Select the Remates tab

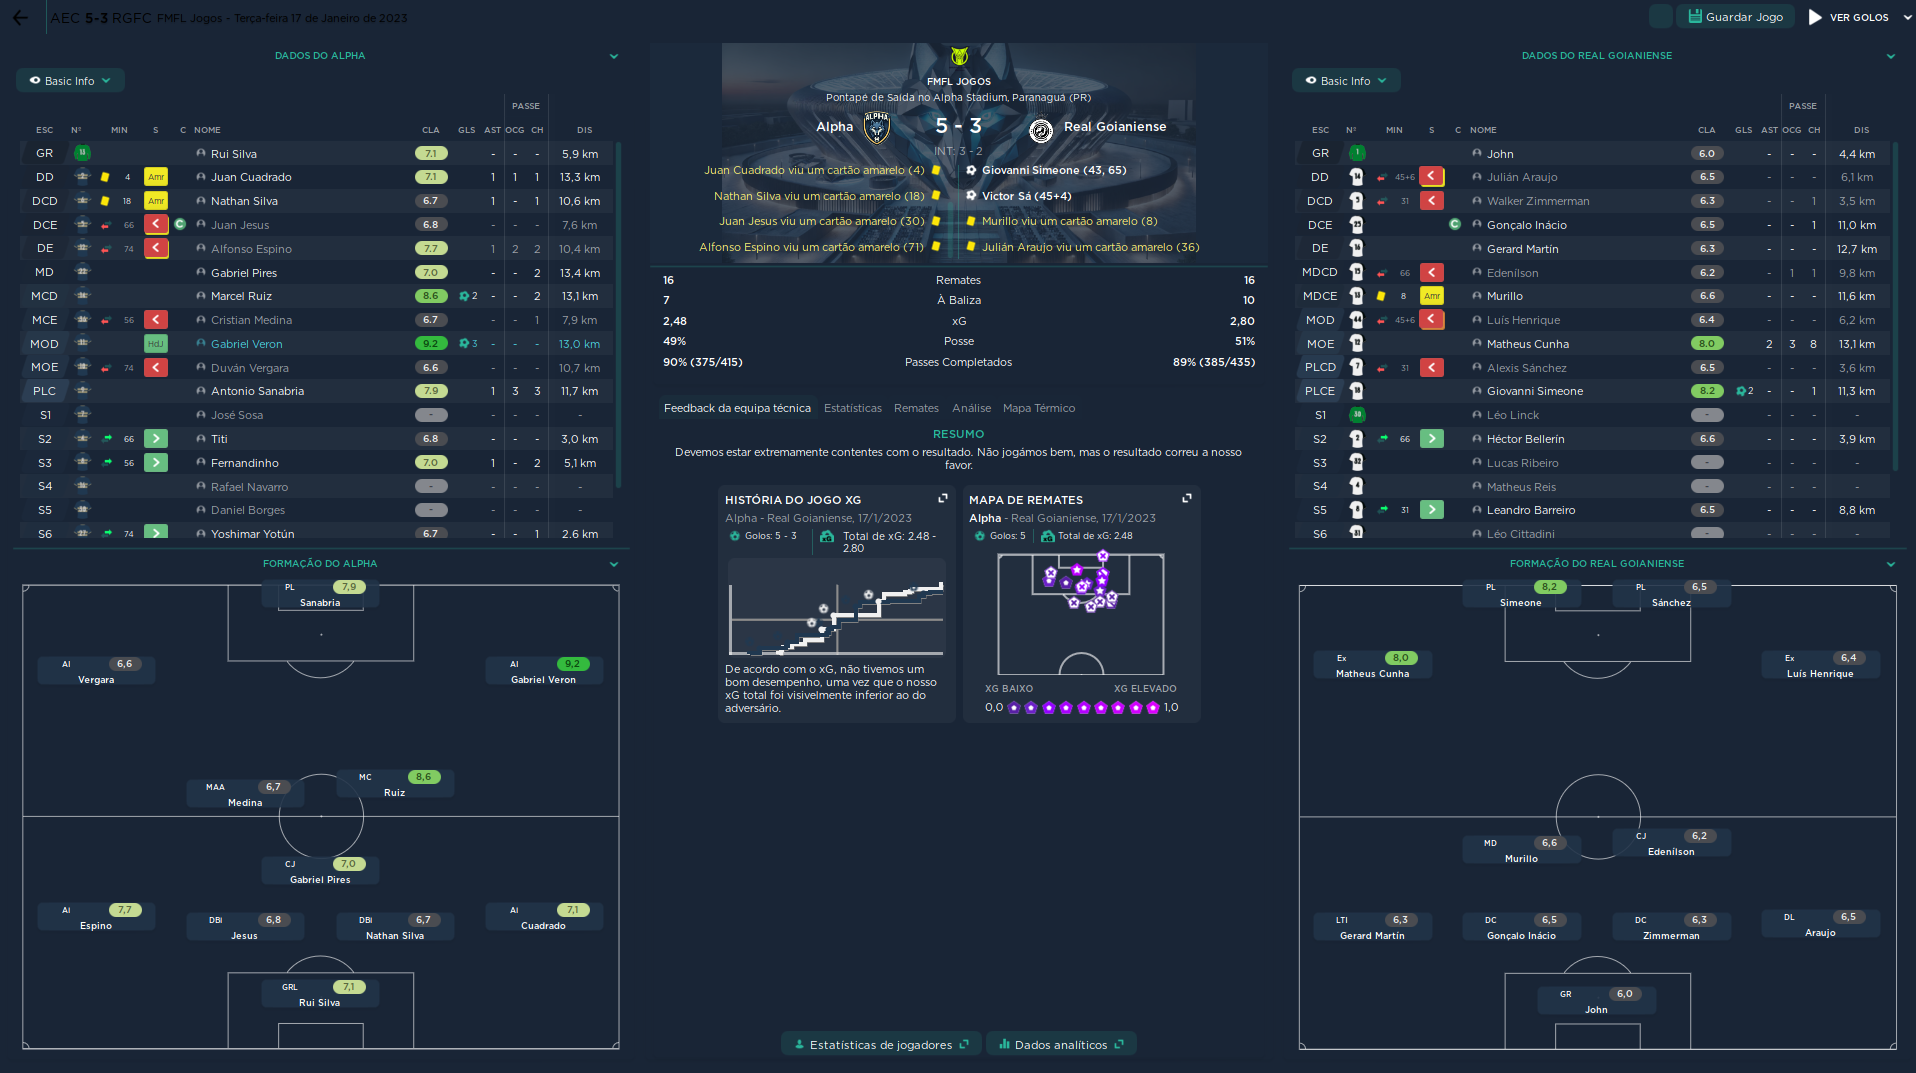[x=916, y=408]
